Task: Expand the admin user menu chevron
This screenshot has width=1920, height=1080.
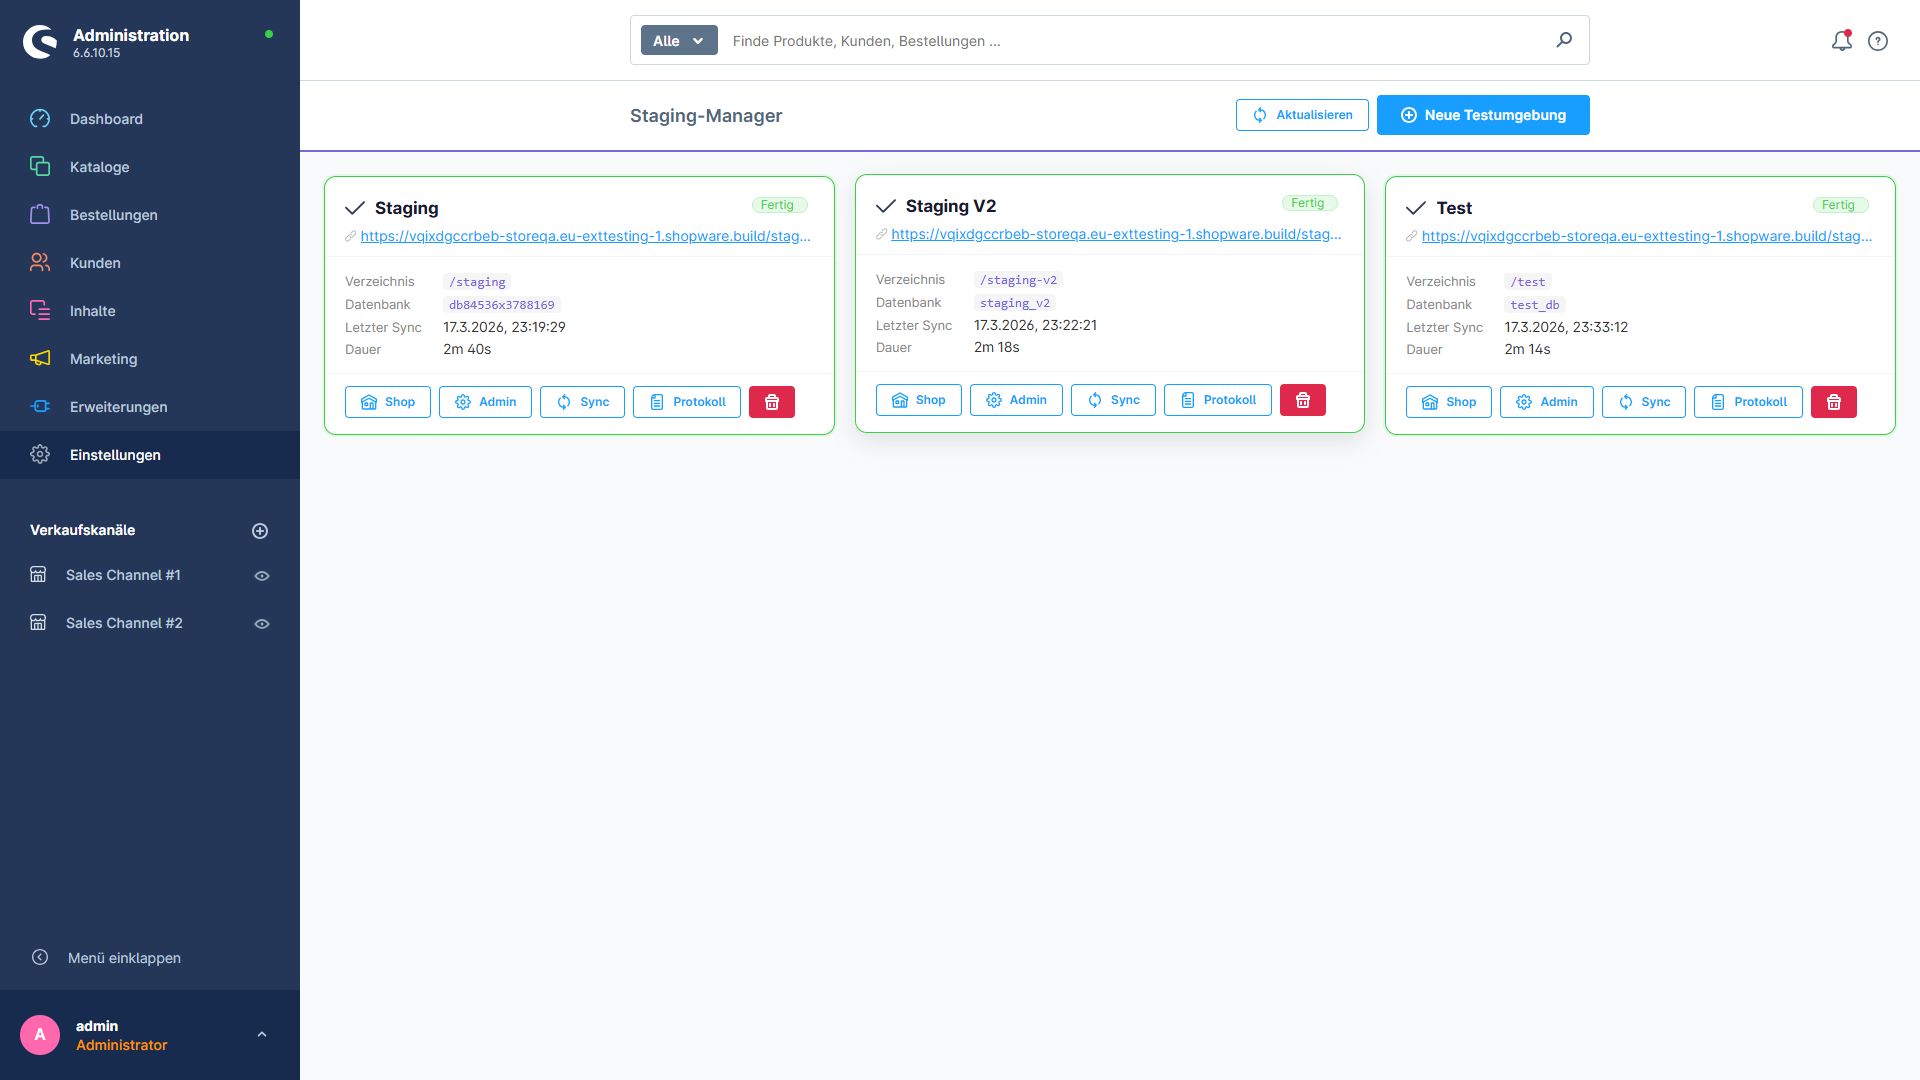Action: click(x=262, y=1035)
